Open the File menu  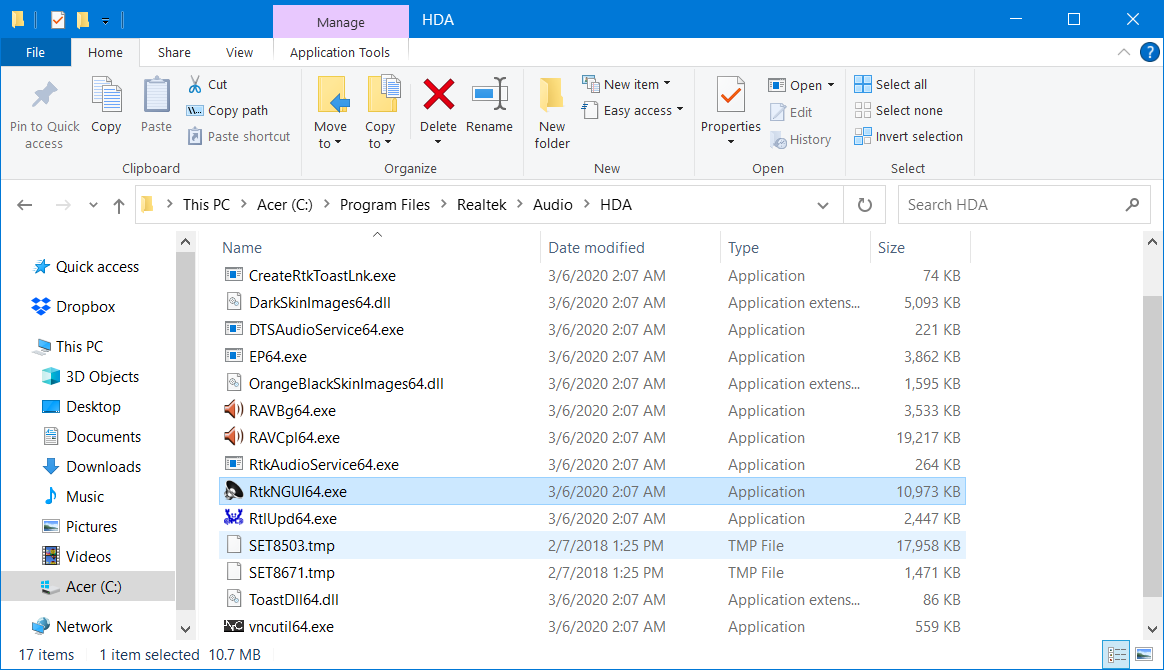coord(35,53)
